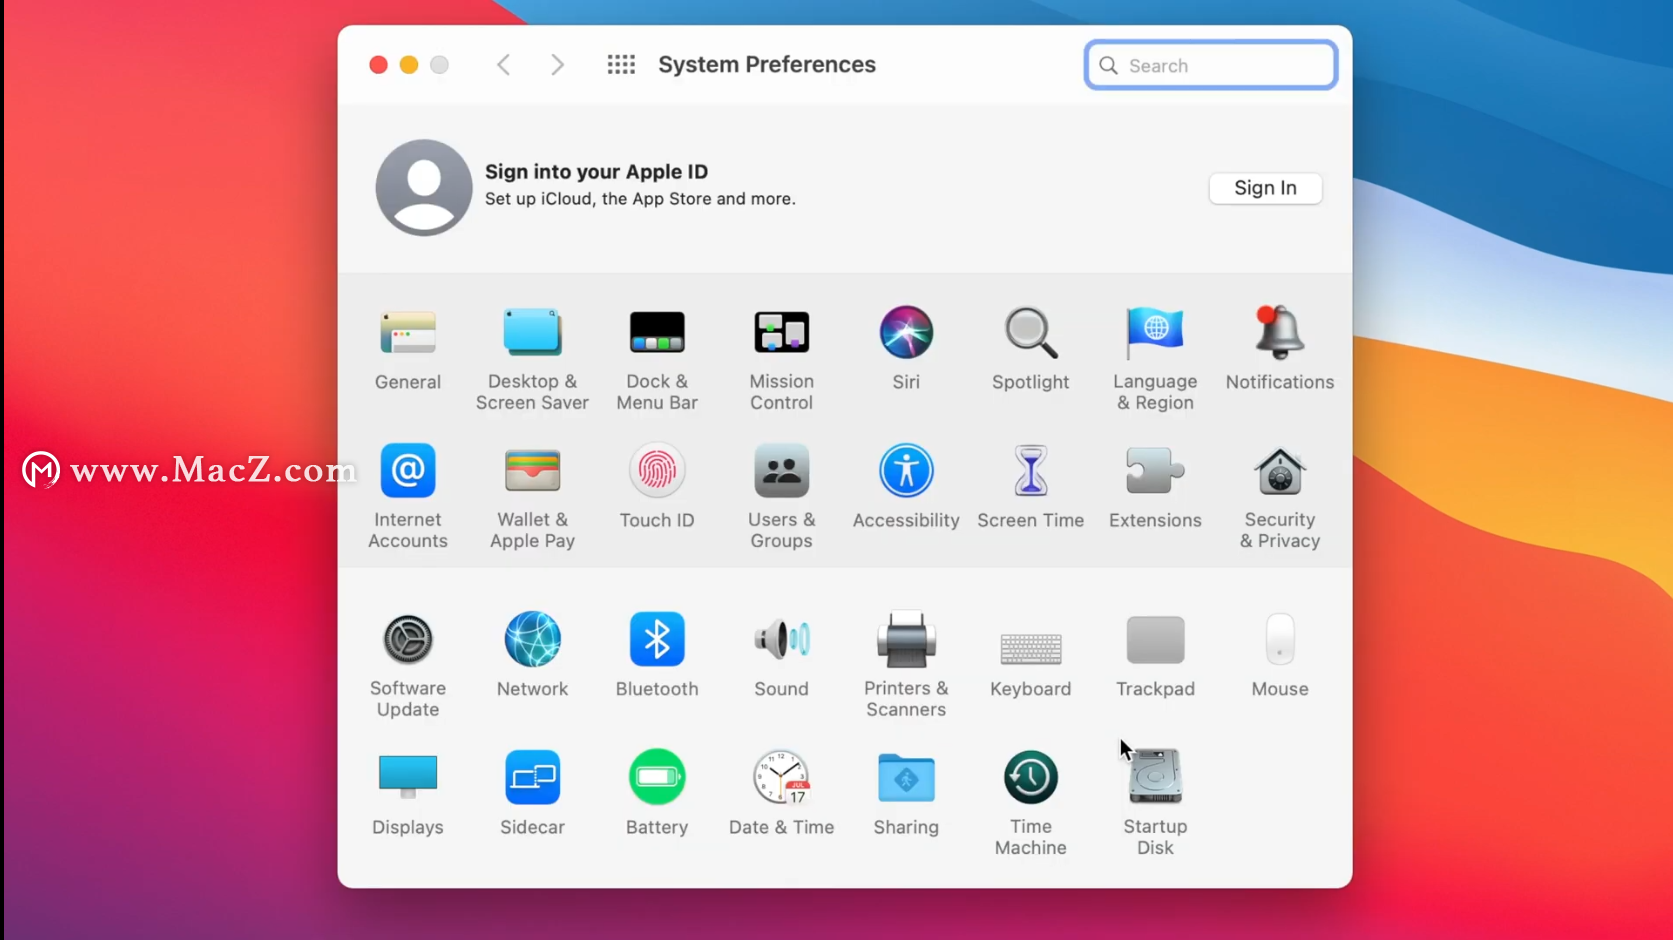
Task: Open Network preferences
Action: pos(532,640)
